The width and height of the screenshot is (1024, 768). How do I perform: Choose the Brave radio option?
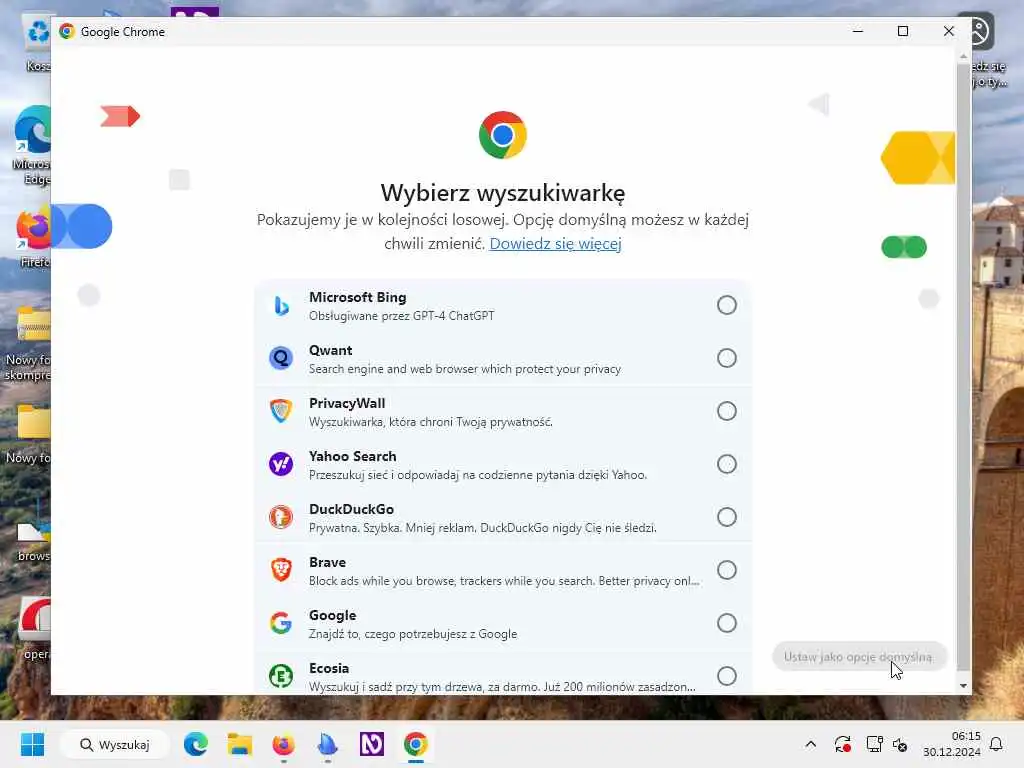point(726,569)
